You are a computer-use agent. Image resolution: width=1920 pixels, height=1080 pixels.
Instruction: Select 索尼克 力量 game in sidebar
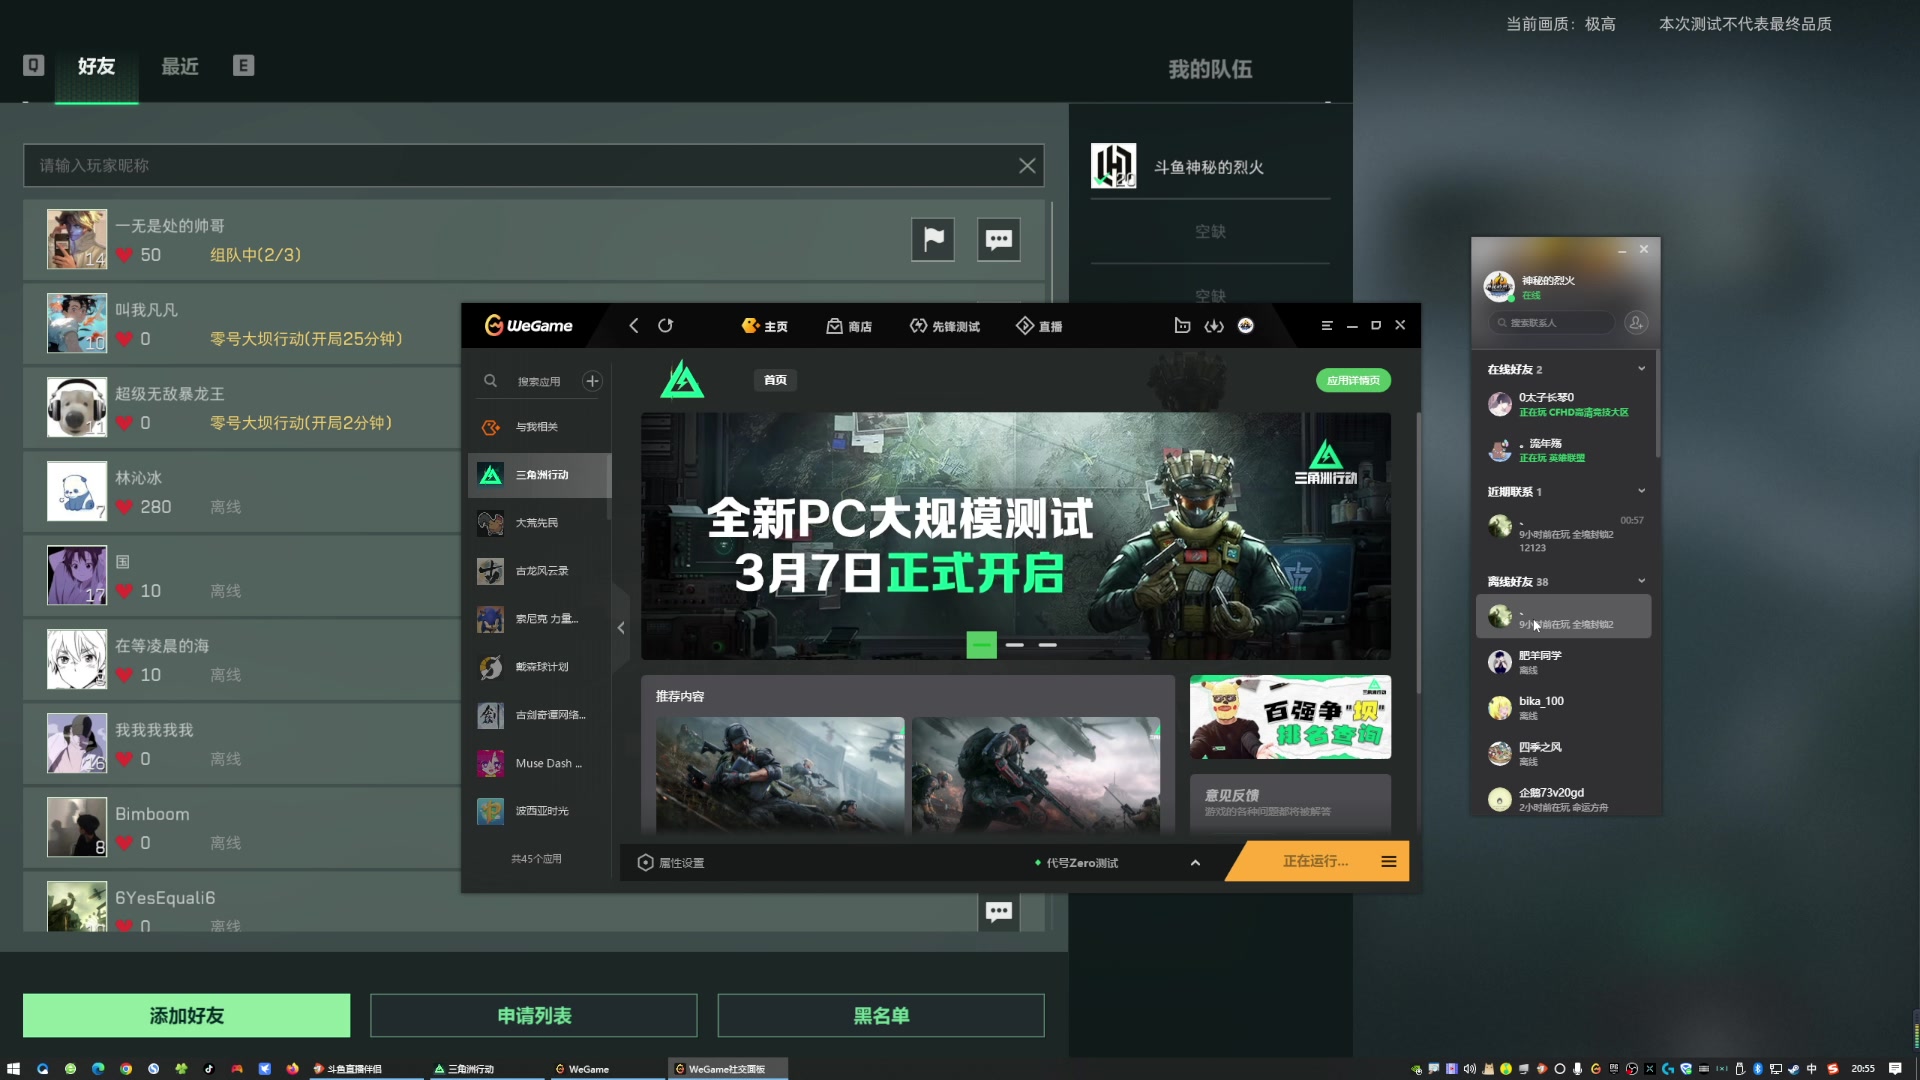pyautogui.click(x=538, y=619)
